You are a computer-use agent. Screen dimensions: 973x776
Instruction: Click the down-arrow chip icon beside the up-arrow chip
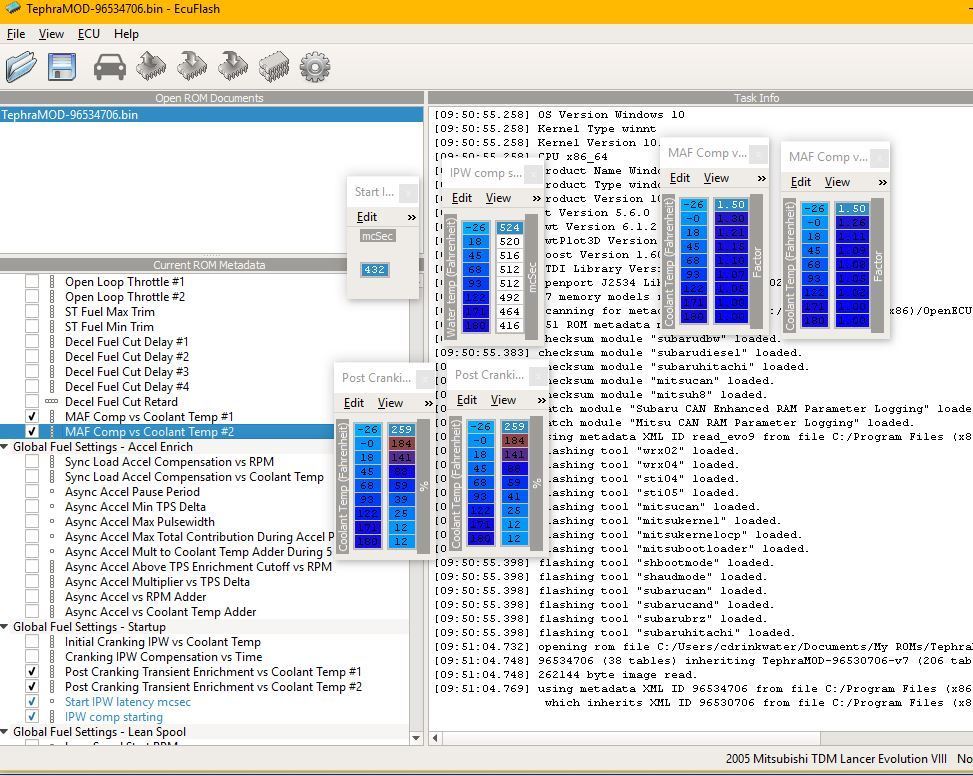192,67
